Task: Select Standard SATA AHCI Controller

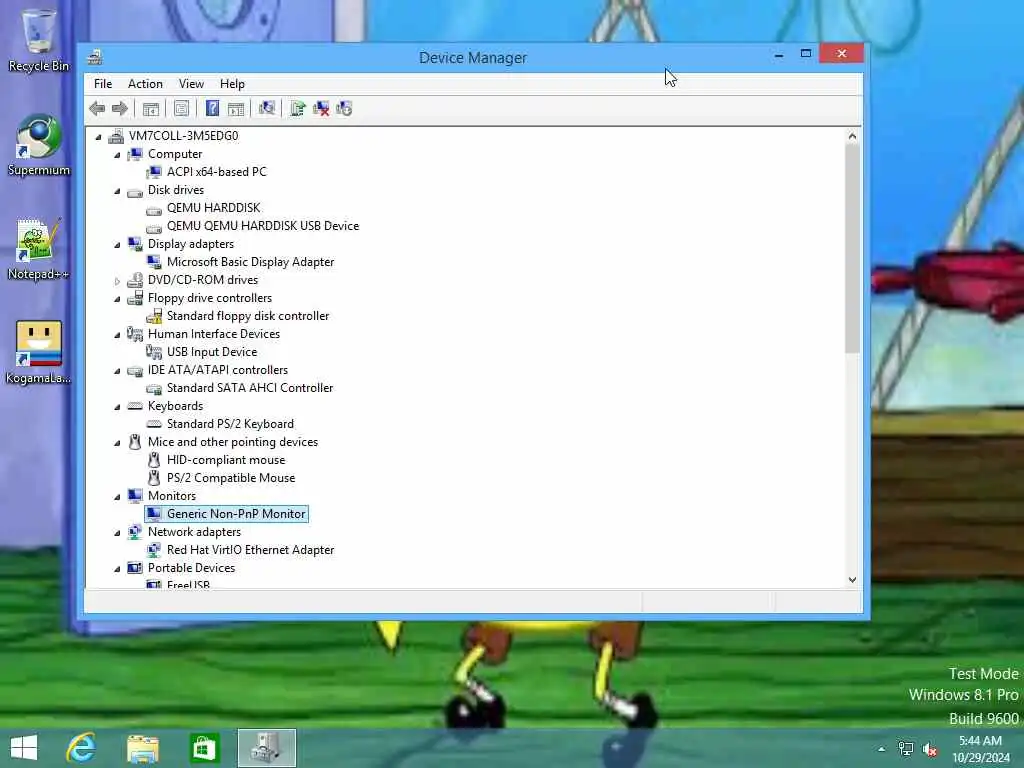Action: tap(249, 388)
